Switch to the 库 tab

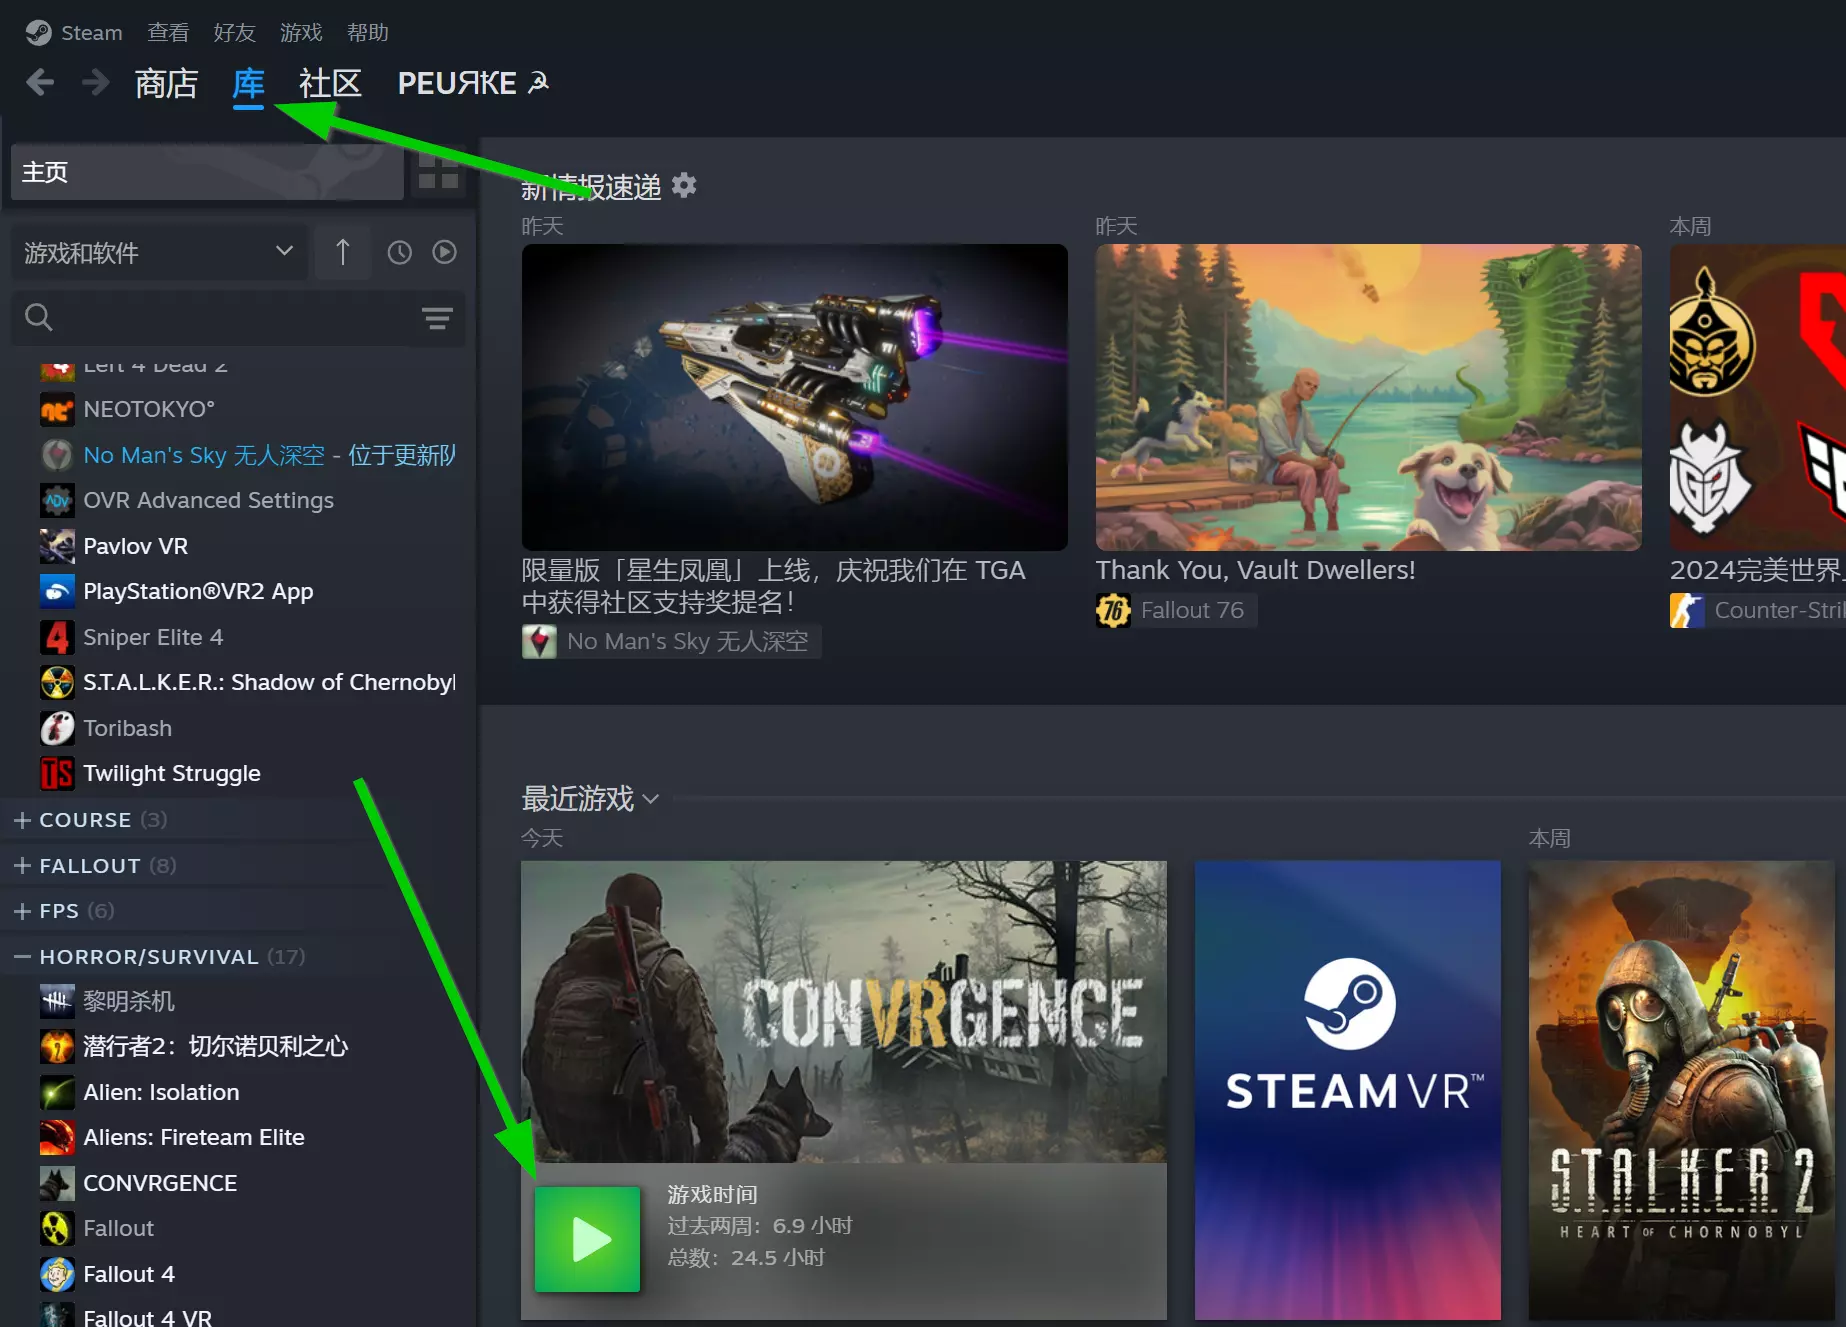(x=248, y=83)
